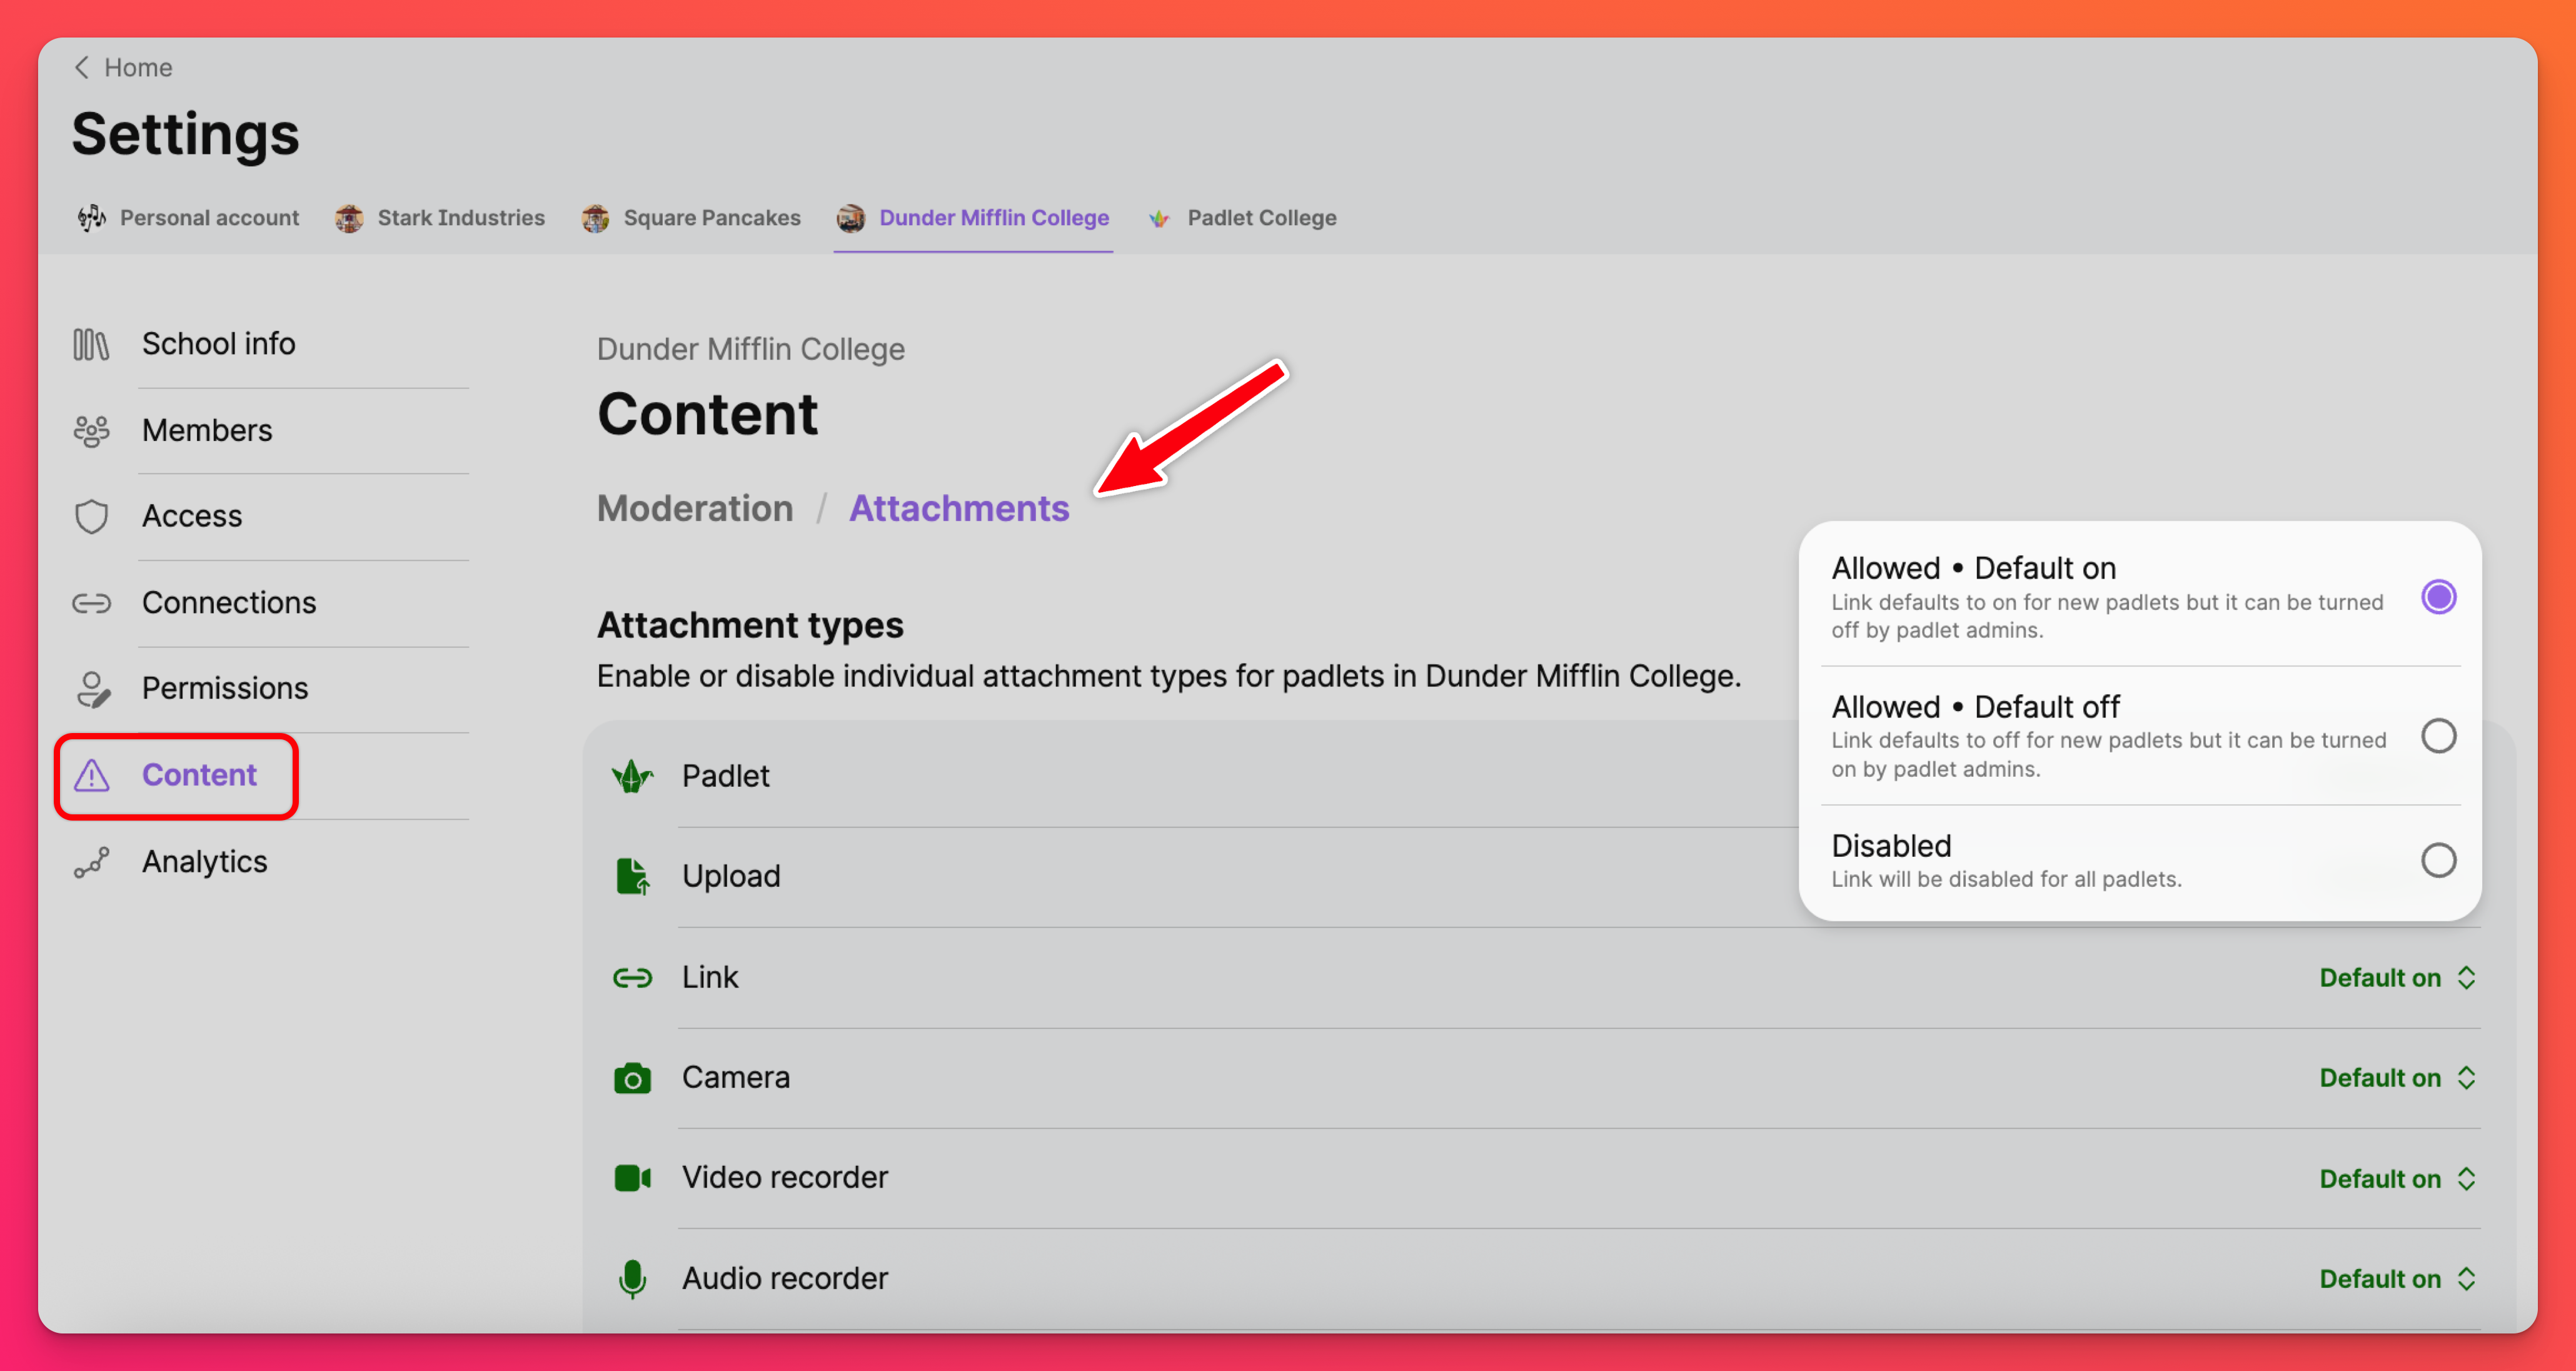Viewport: 2576px width, 1371px height.
Task: Click the Camera attachment icon
Action: 632,1078
